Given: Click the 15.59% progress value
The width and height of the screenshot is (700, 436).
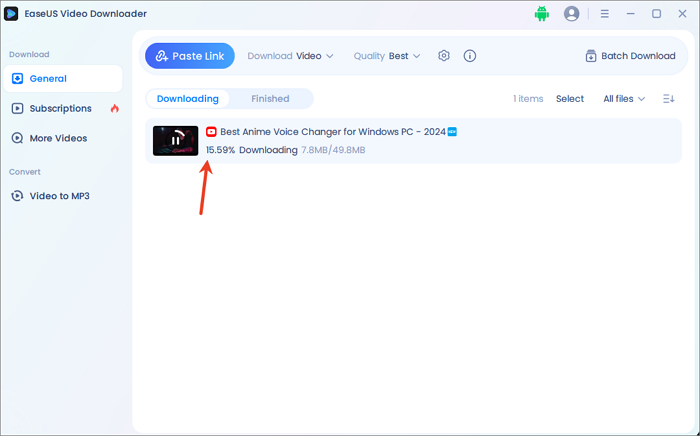Looking at the screenshot, I should (220, 150).
